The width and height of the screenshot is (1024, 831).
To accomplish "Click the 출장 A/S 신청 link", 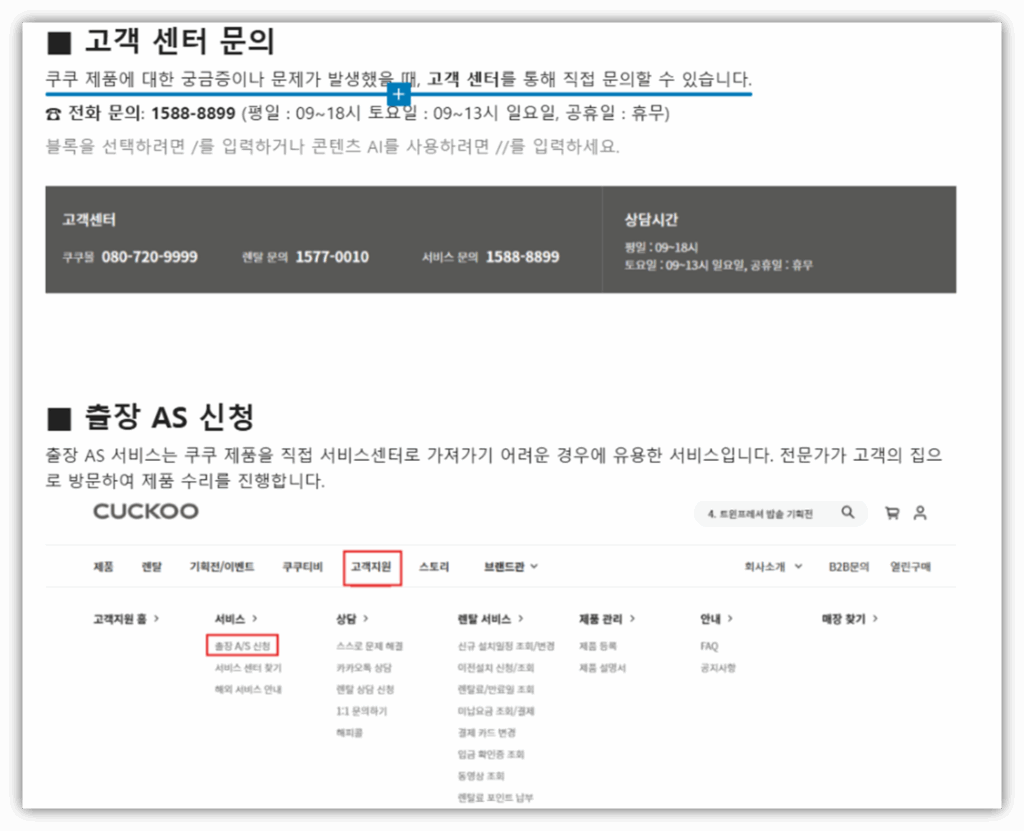I will tap(242, 645).
